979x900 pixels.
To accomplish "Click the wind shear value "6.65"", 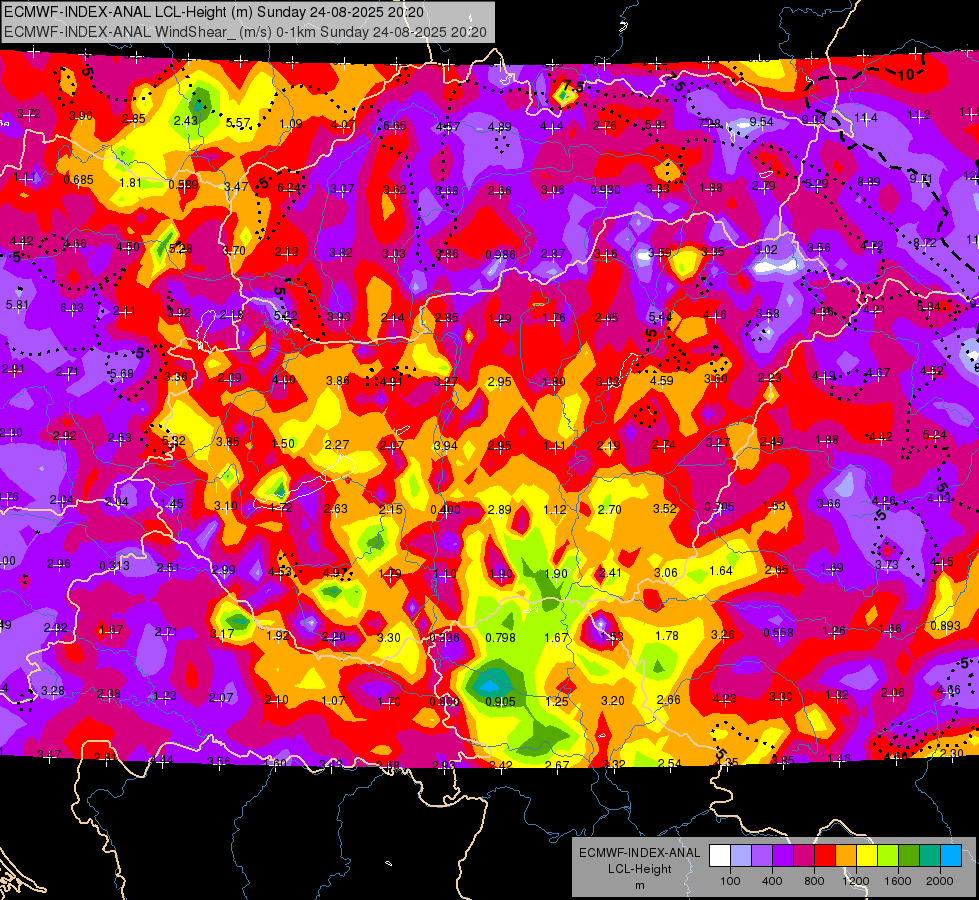I will coord(395,126).
